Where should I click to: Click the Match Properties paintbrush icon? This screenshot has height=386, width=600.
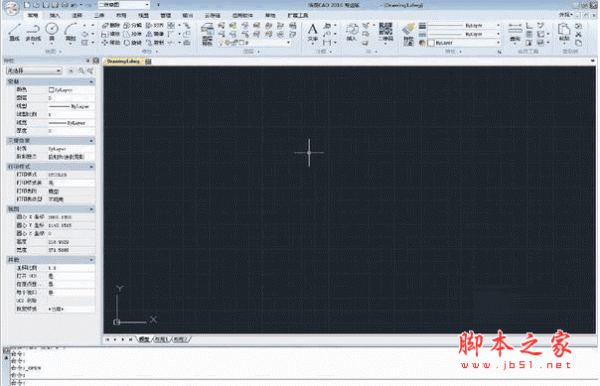point(409,34)
